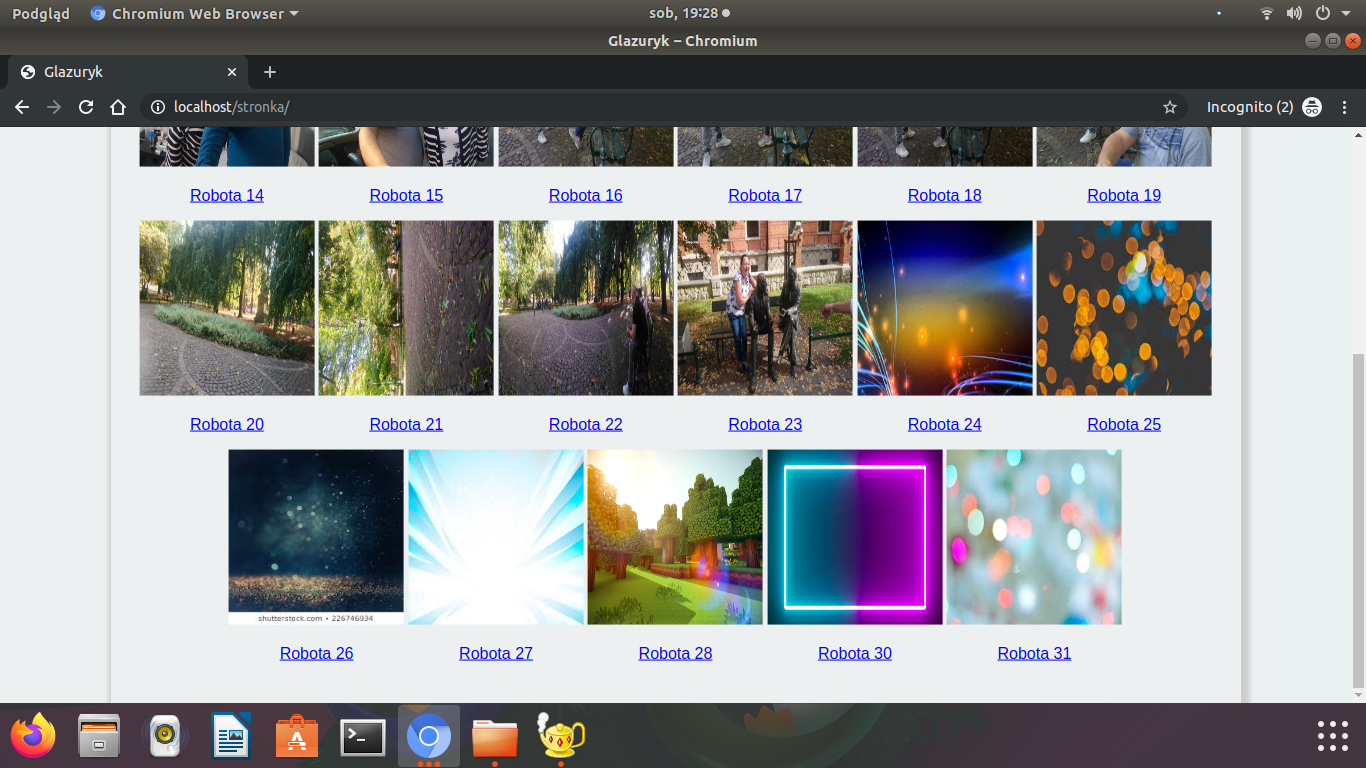Show Applications grid in the dock
The height and width of the screenshot is (768, 1366).
tap(1332, 736)
